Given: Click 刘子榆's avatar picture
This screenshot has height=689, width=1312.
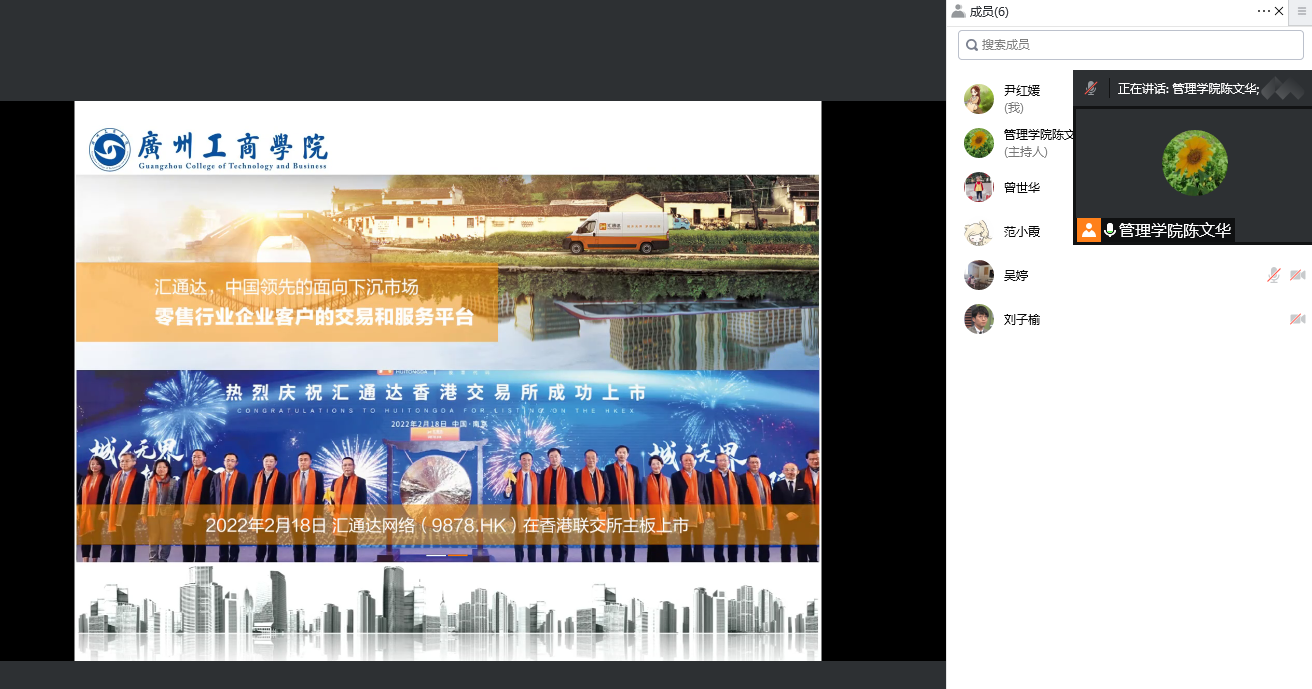Looking at the screenshot, I should [x=978, y=319].
